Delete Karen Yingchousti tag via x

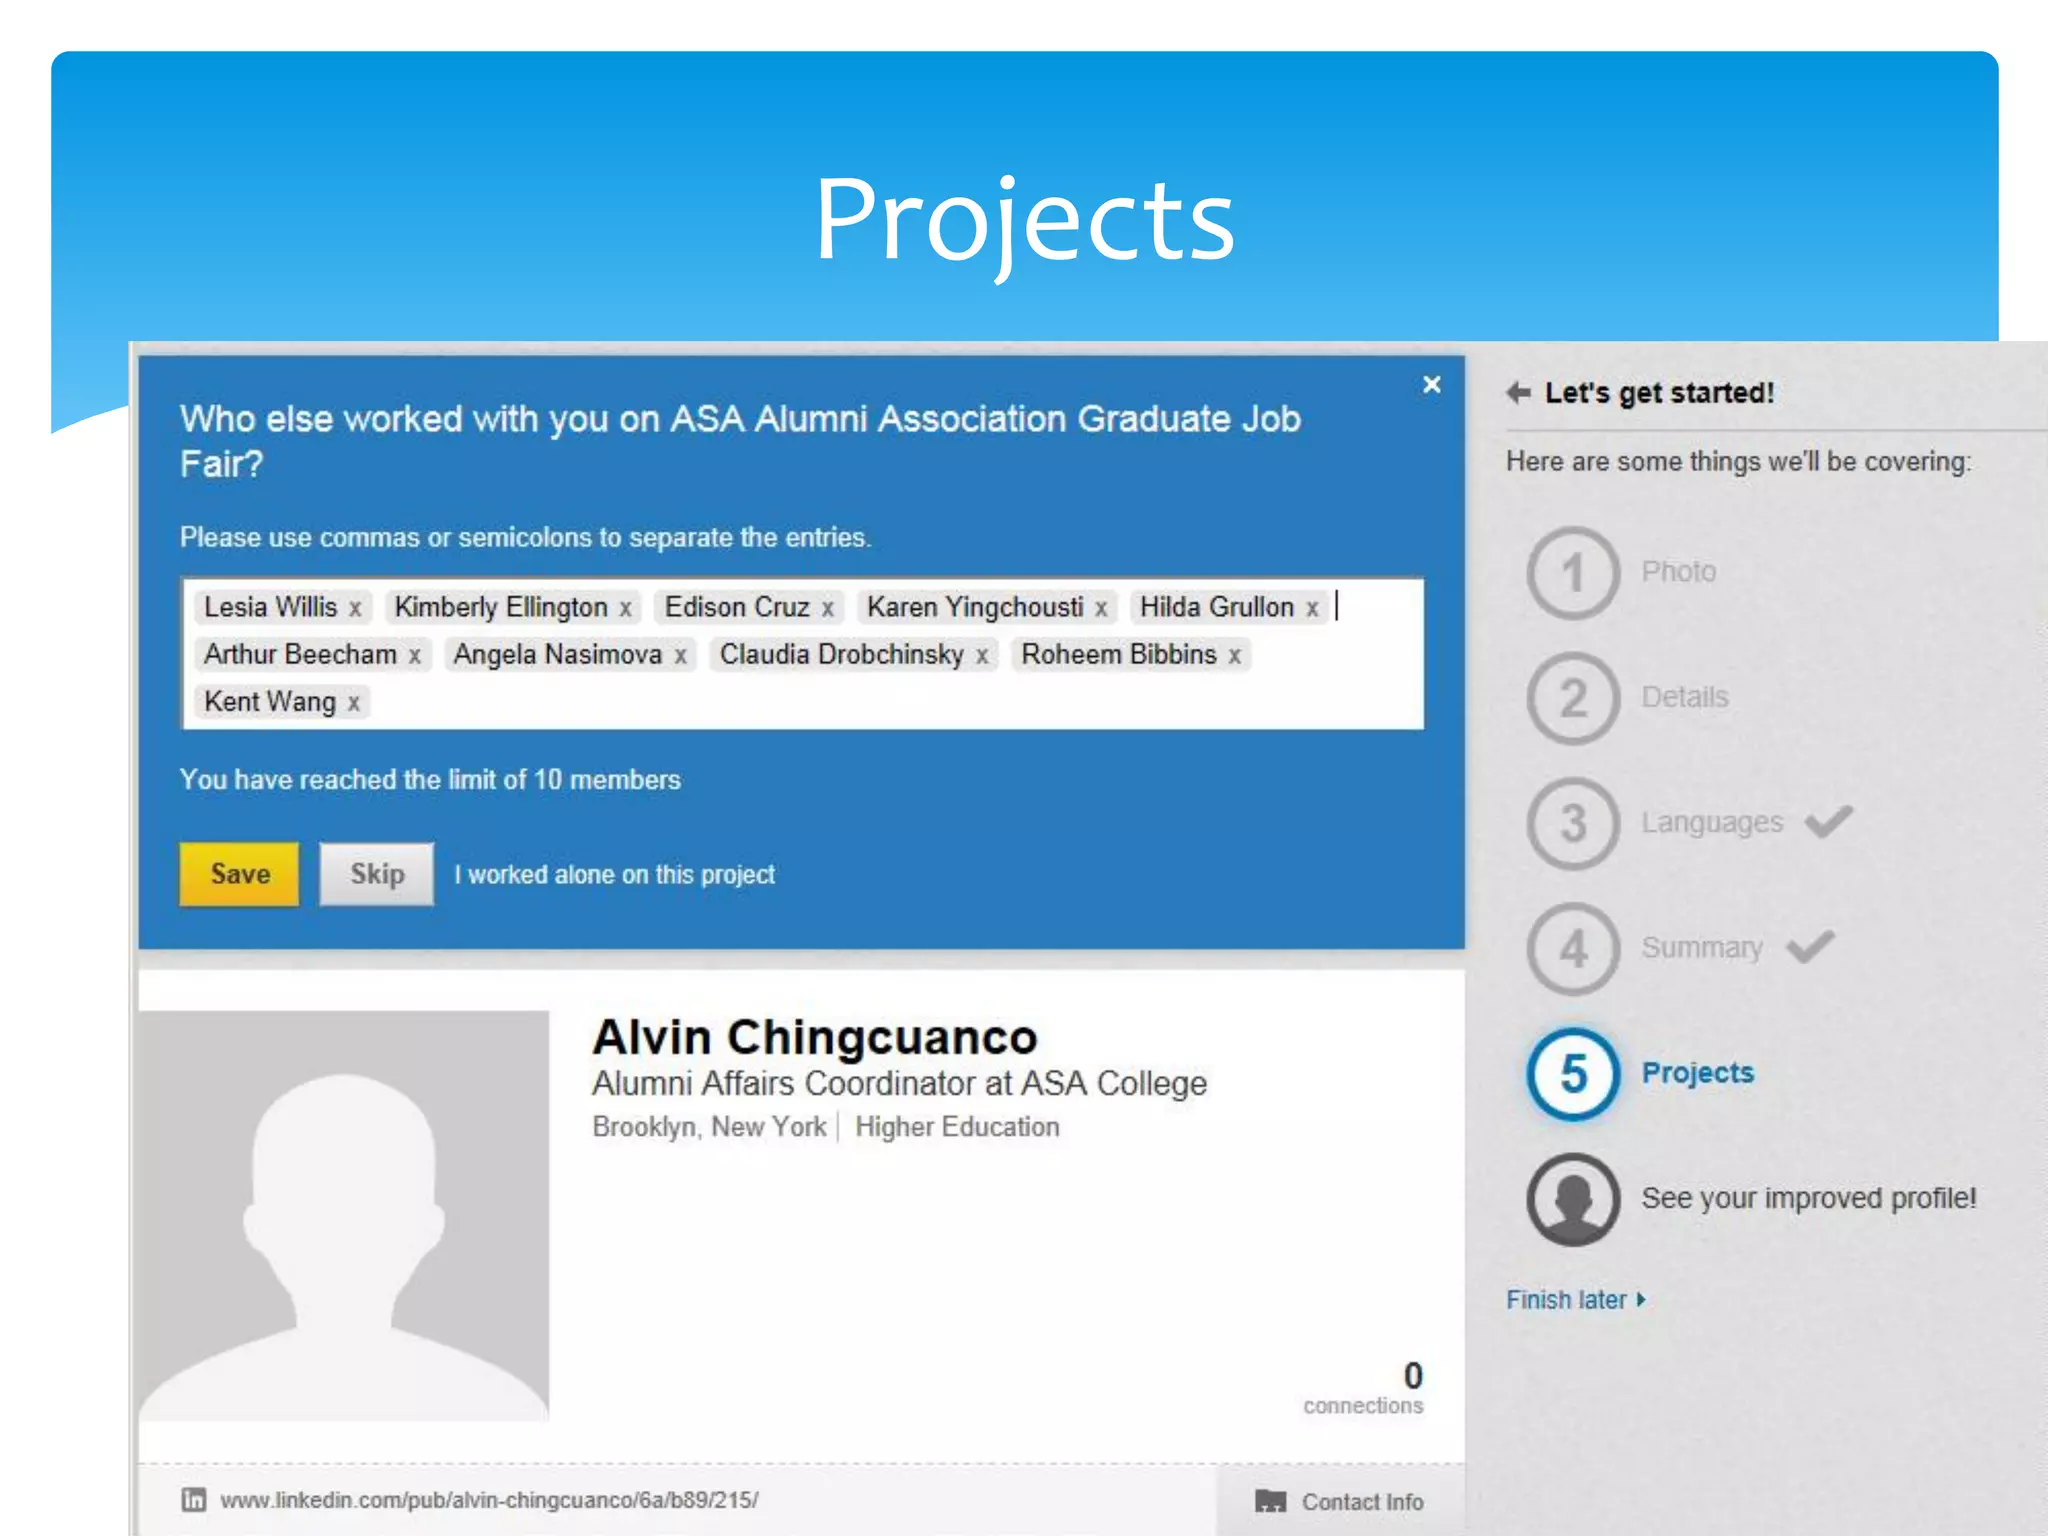(x=1101, y=608)
